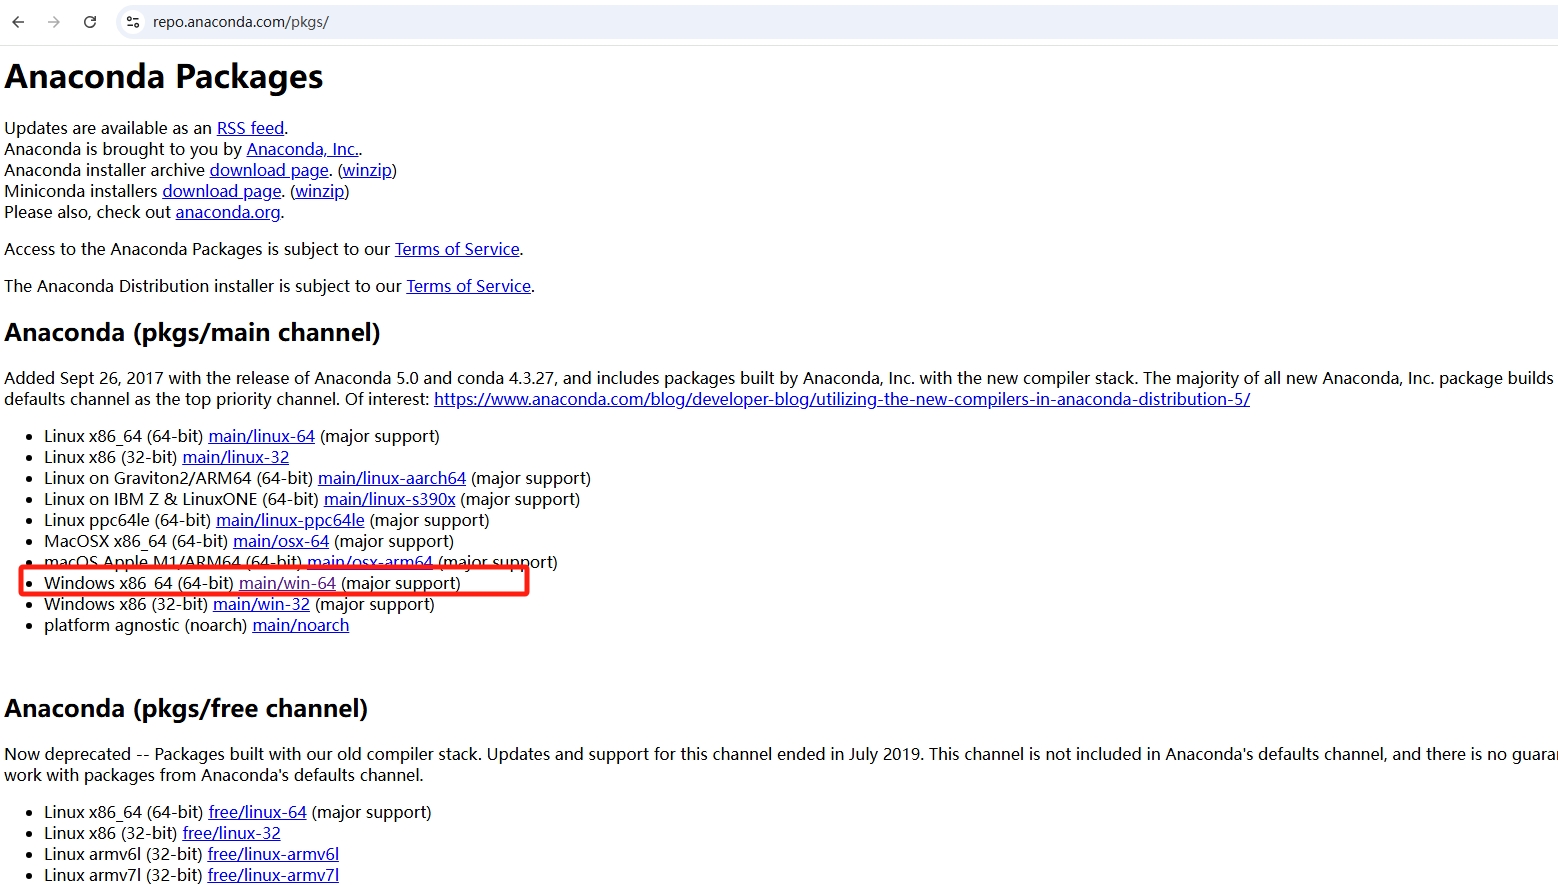Click the text Linux armv6l (32-bit)
This screenshot has height=885, width=1558.
(123, 854)
